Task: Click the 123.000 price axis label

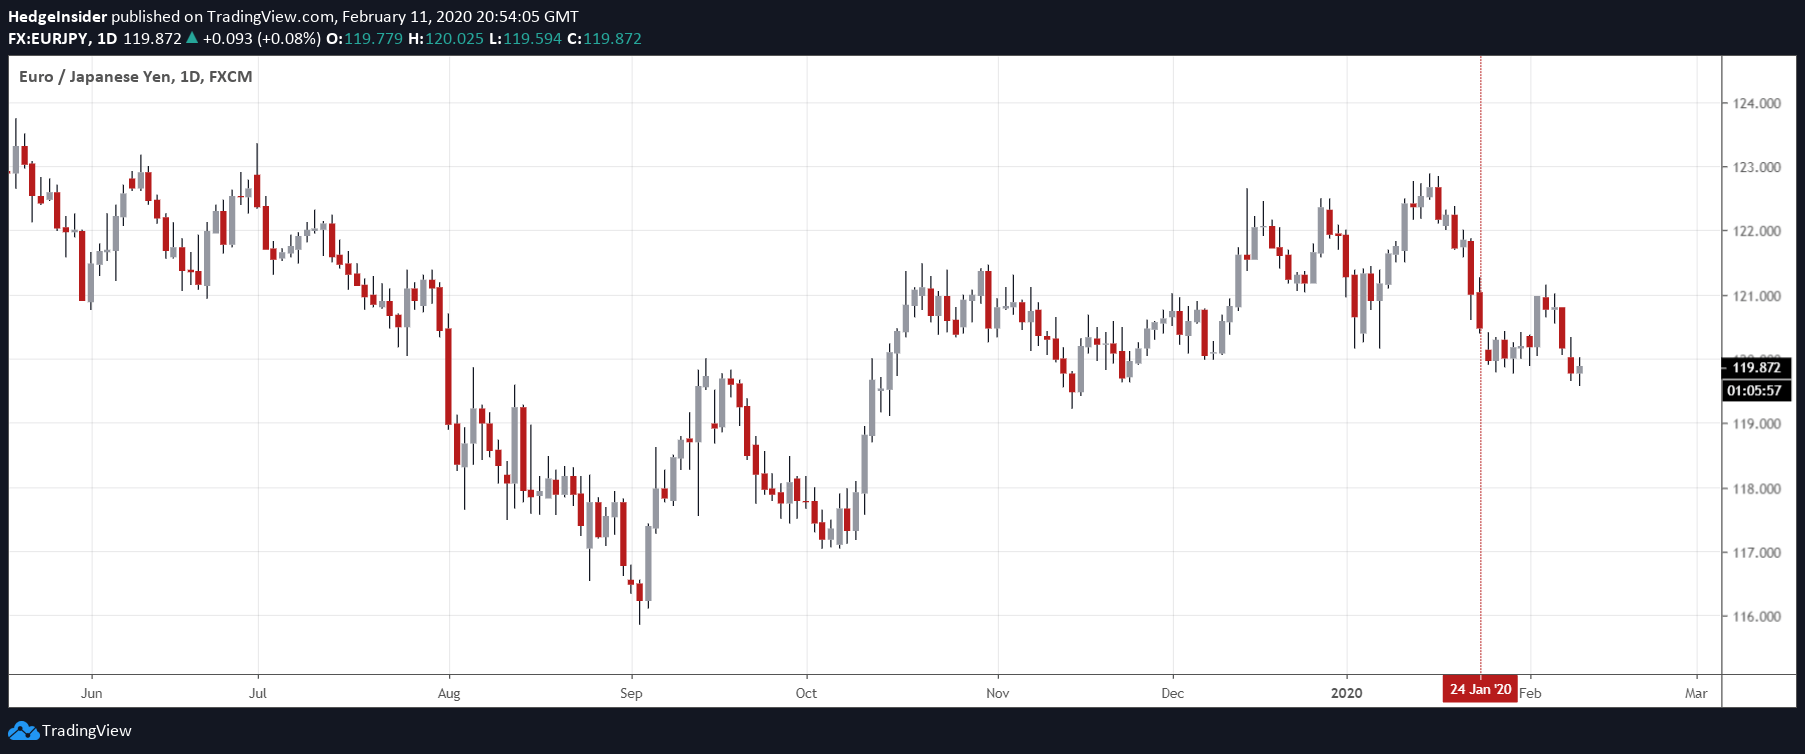Action: click(x=1757, y=167)
